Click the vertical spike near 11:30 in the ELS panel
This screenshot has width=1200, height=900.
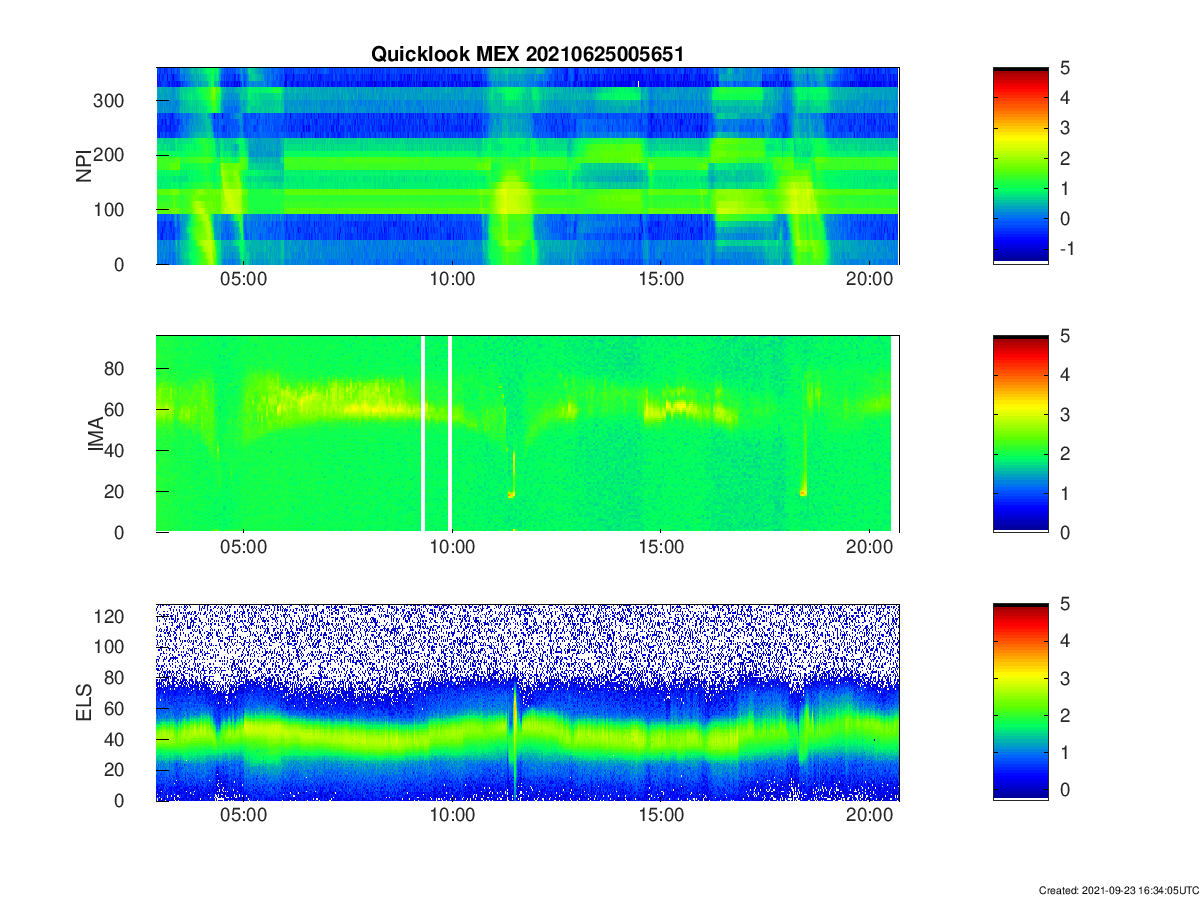coord(515,740)
